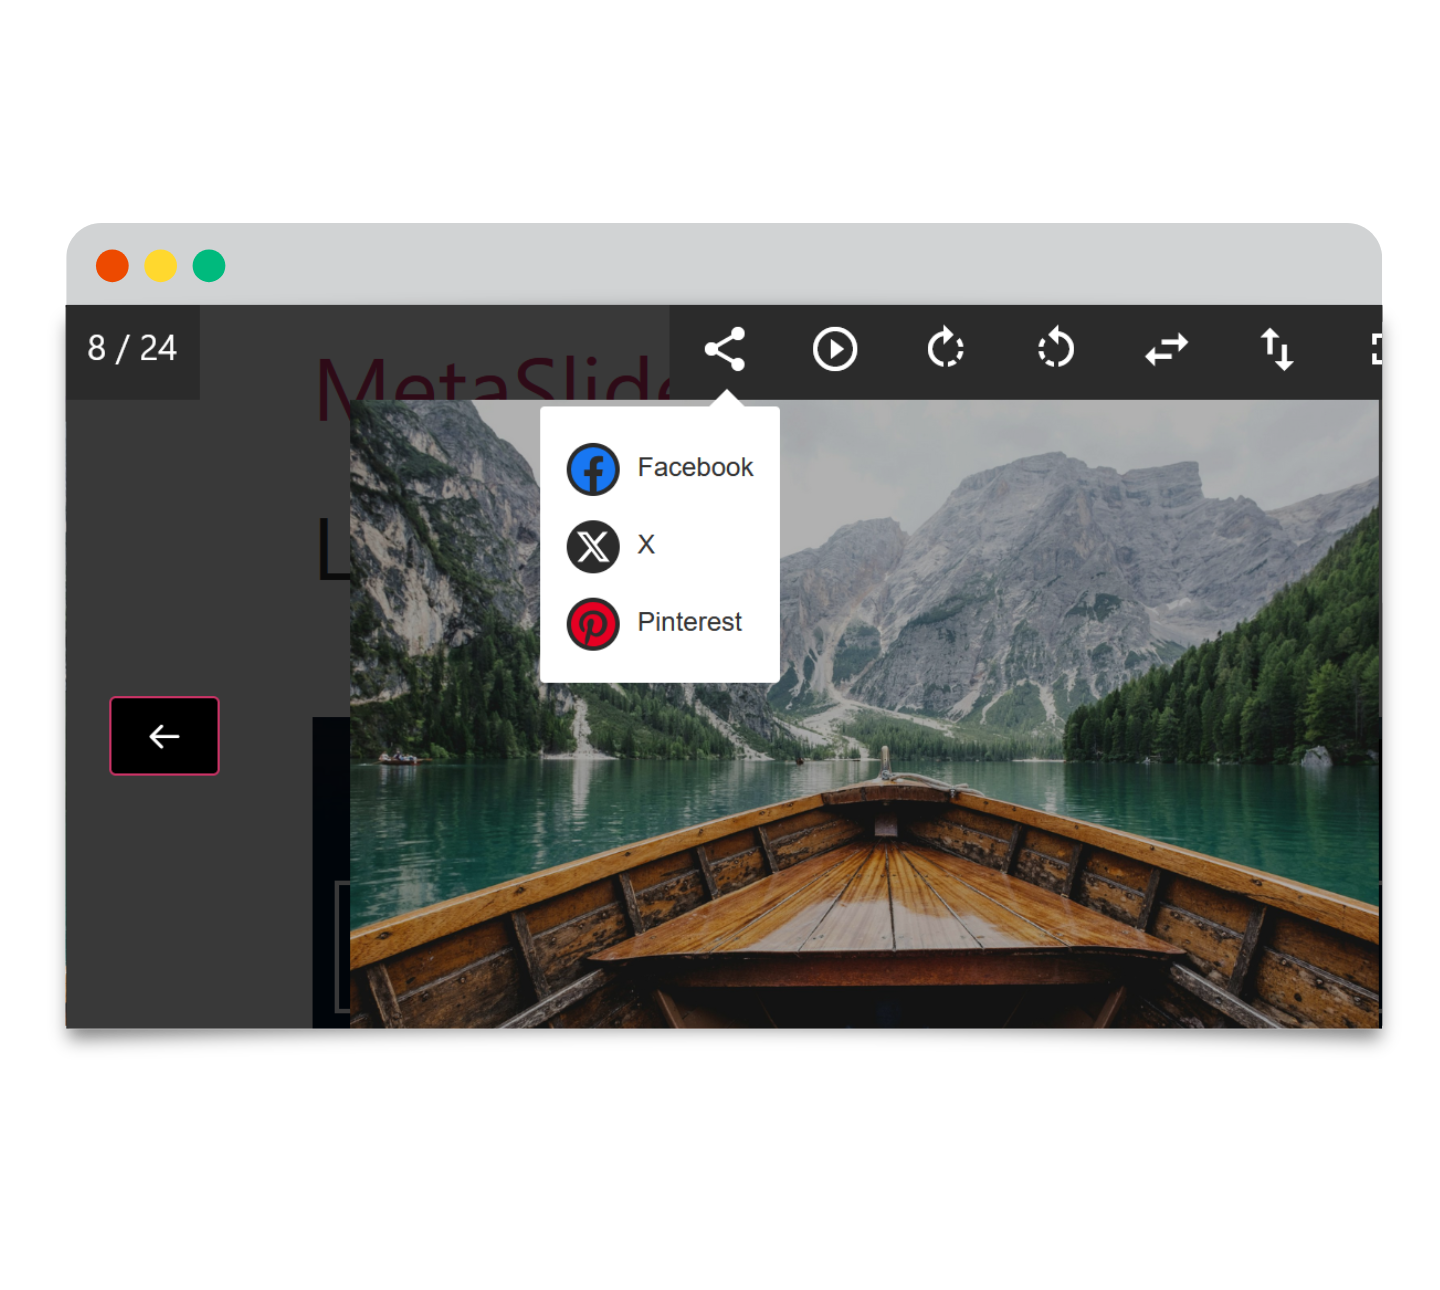This screenshot has width=1440, height=1290.
Task: Go to previous slide with left arrow
Action: [x=164, y=736]
